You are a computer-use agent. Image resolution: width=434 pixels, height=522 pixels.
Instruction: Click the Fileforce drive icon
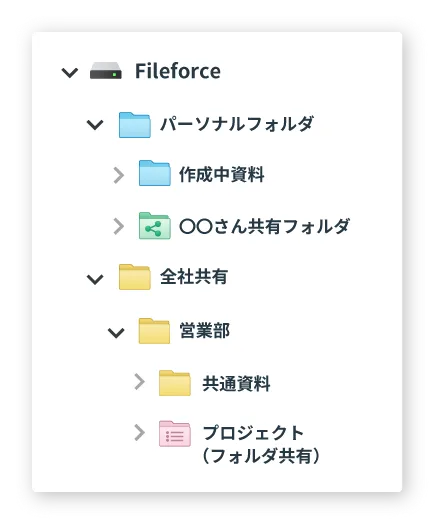click(x=106, y=71)
